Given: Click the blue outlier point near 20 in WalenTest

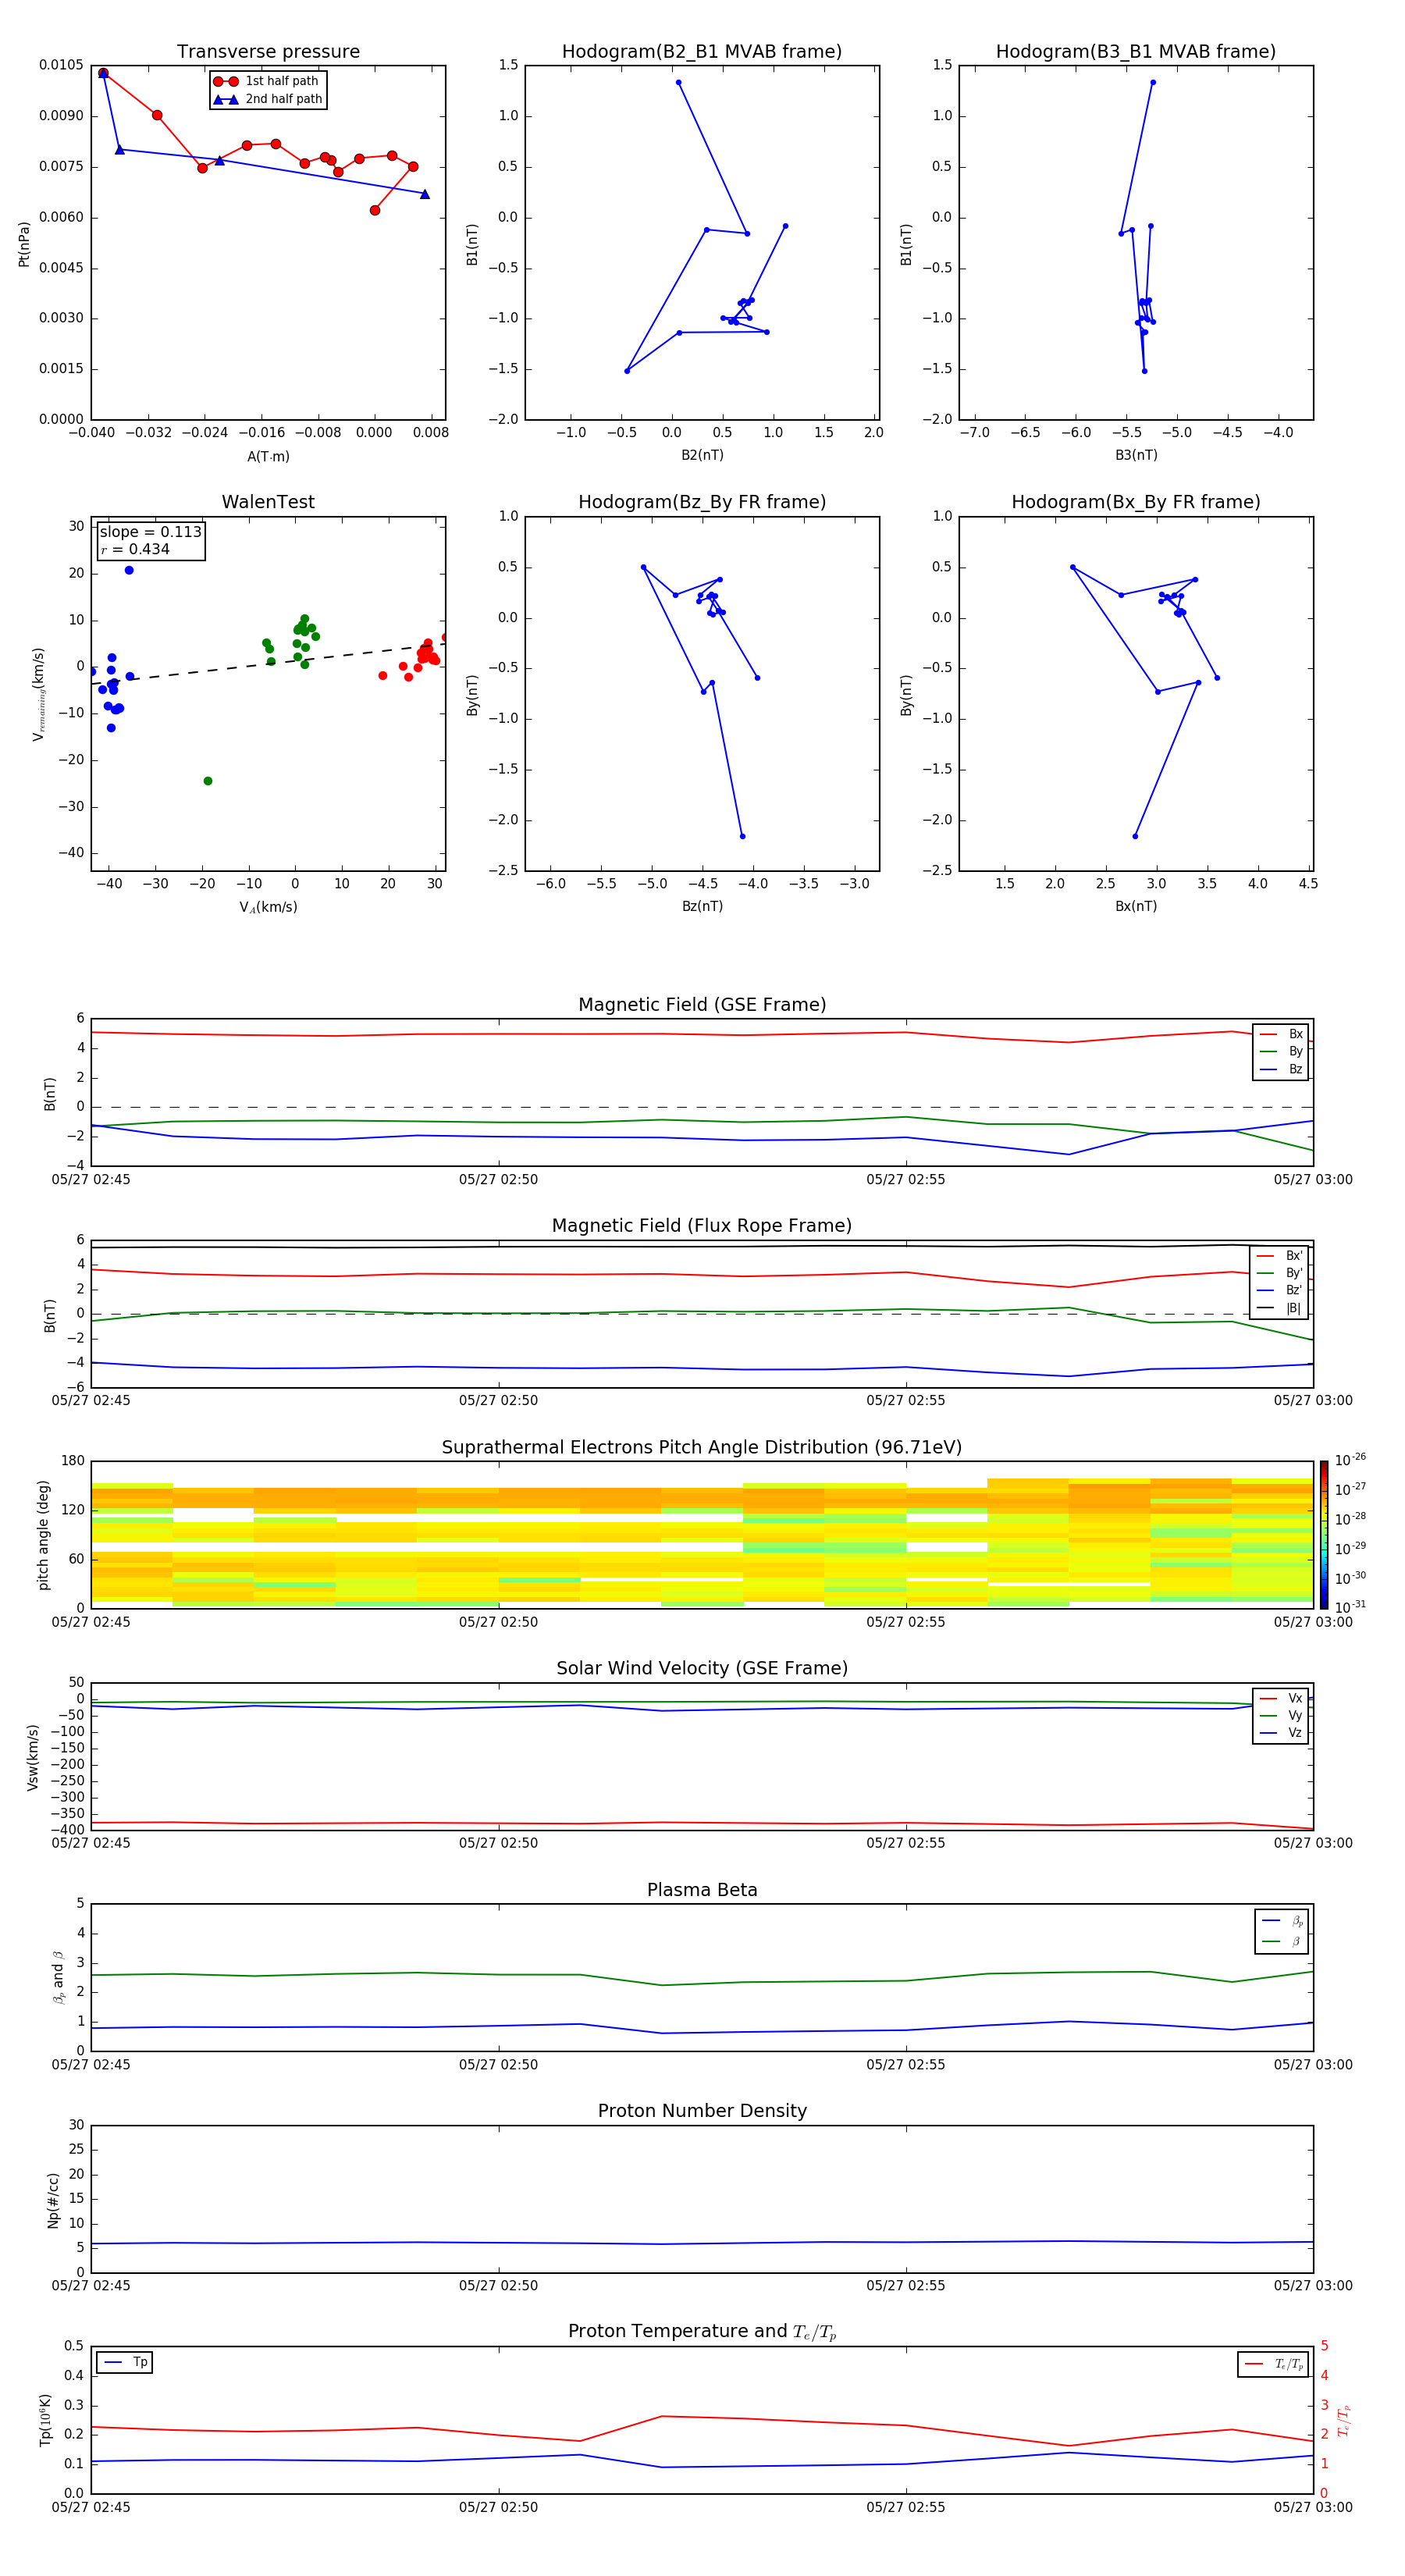Looking at the screenshot, I should tap(129, 570).
